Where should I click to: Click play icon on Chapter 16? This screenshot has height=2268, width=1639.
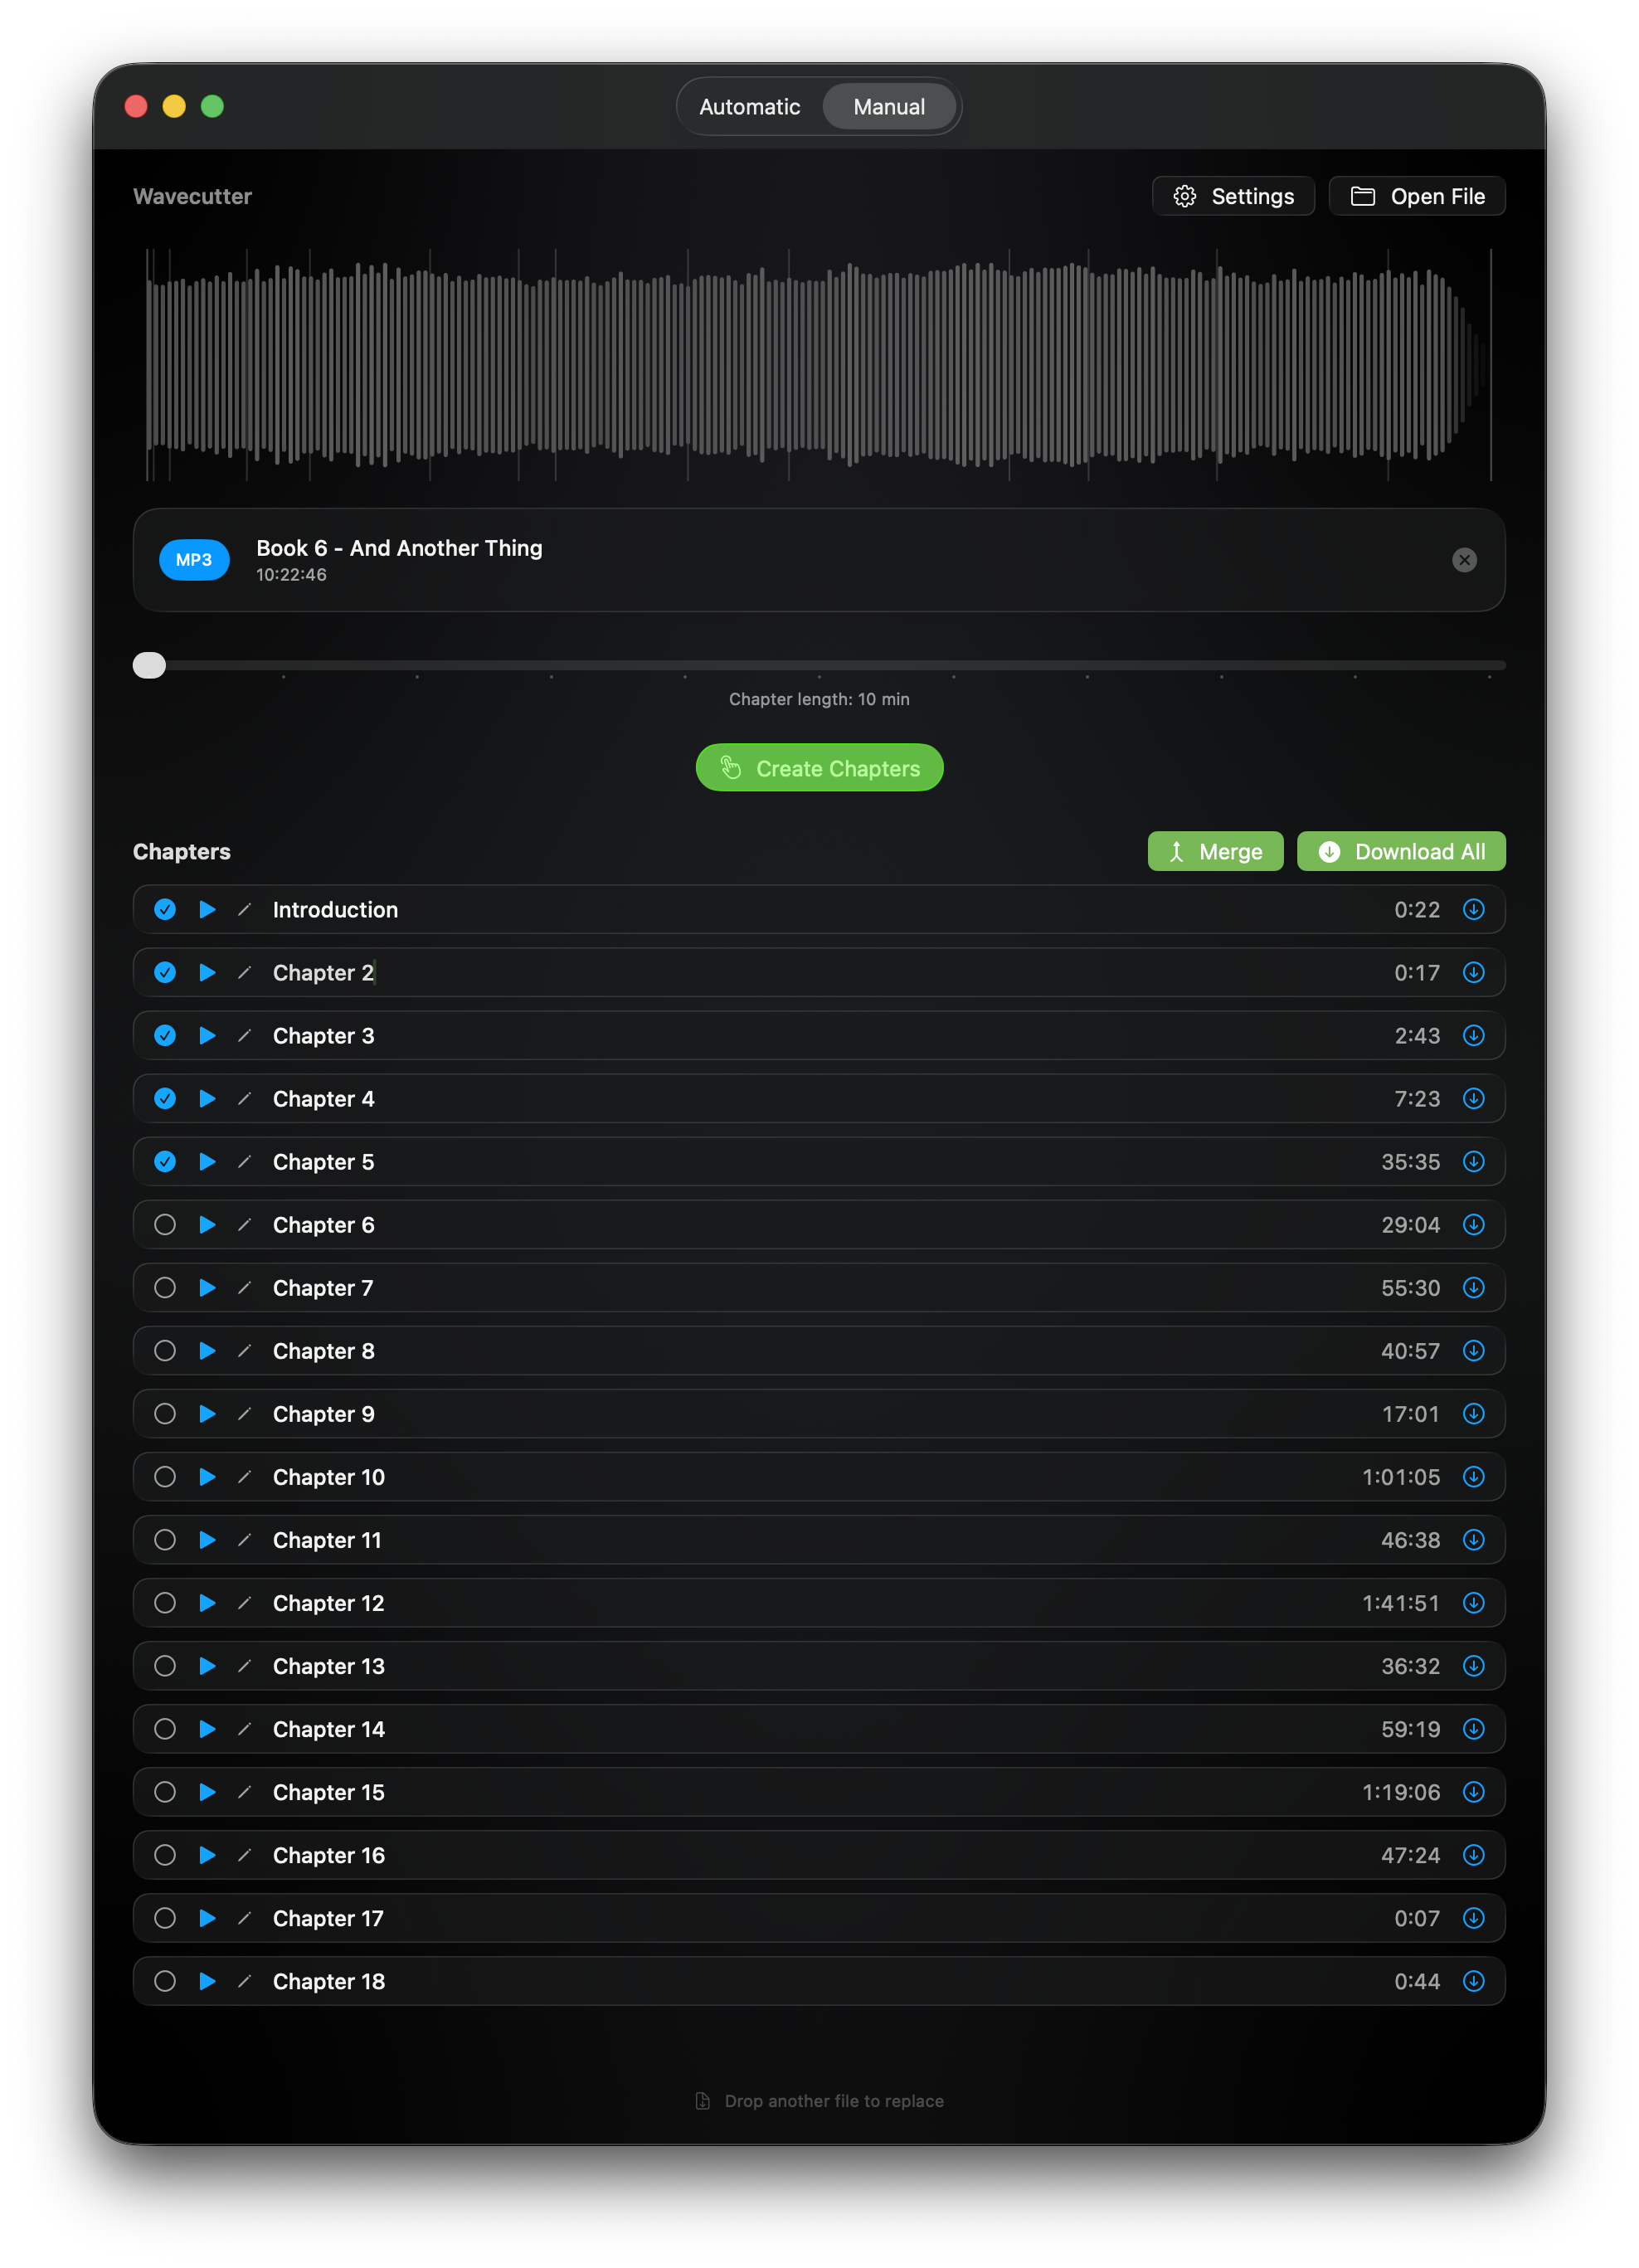[207, 1854]
